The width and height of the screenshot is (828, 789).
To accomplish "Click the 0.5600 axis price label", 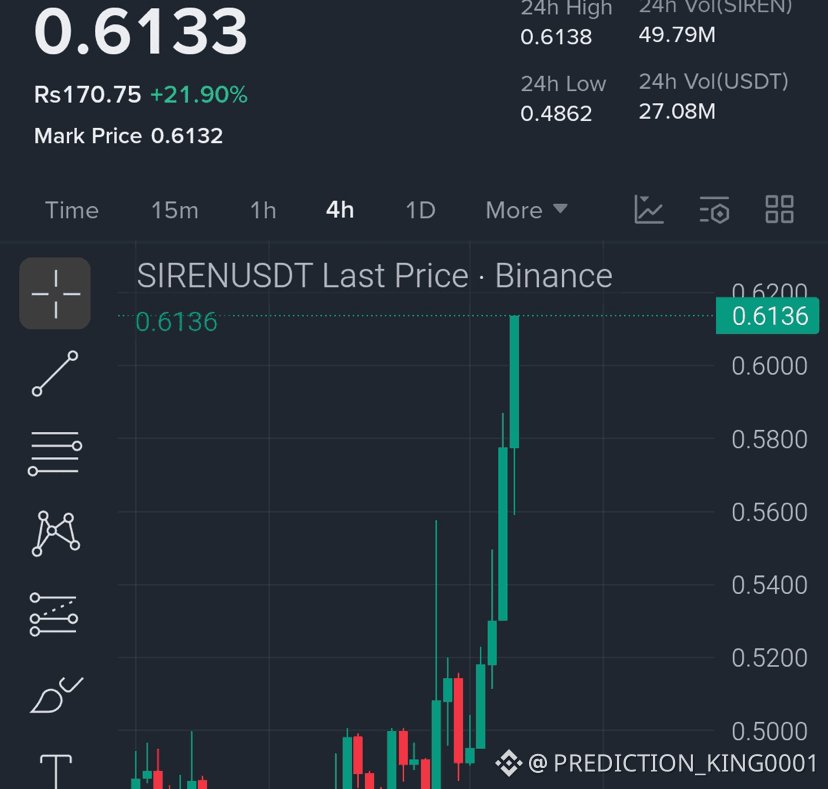I will [x=769, y=512].
